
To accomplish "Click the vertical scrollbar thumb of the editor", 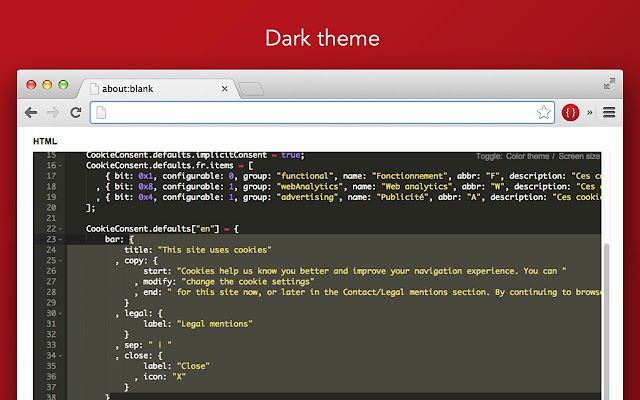I will point(606,322).
